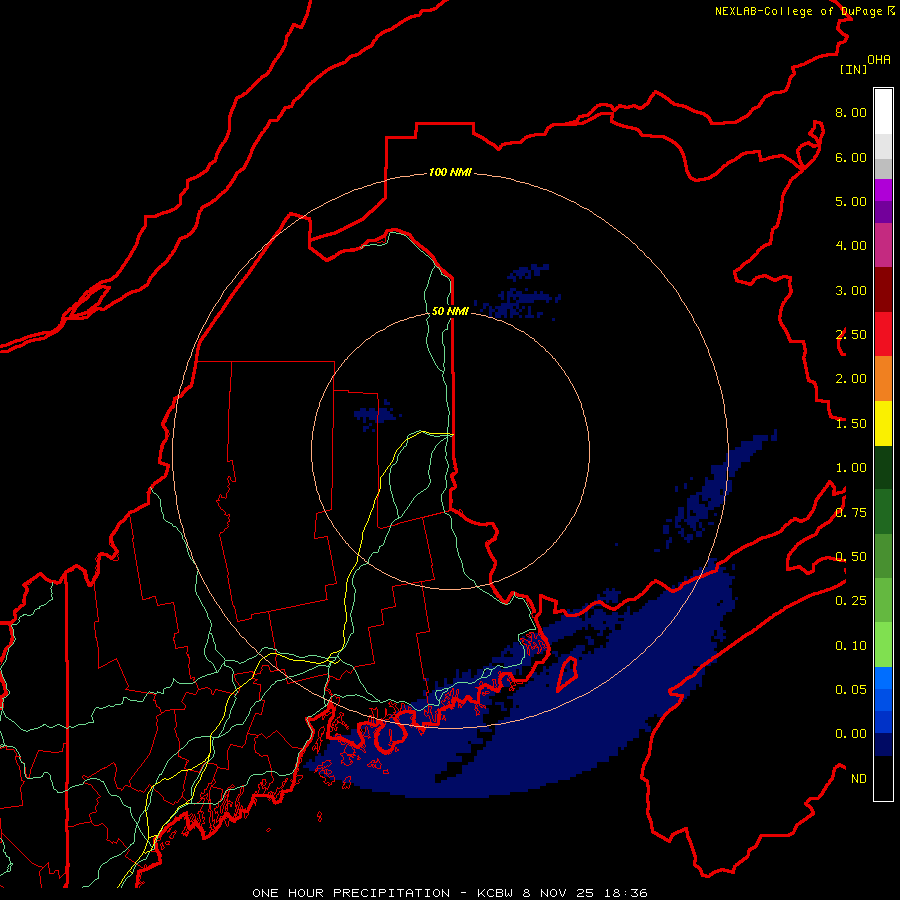
Task: Click the white 8.00 legend swatch
Action: pyautogui.click(x=883, y=112)
